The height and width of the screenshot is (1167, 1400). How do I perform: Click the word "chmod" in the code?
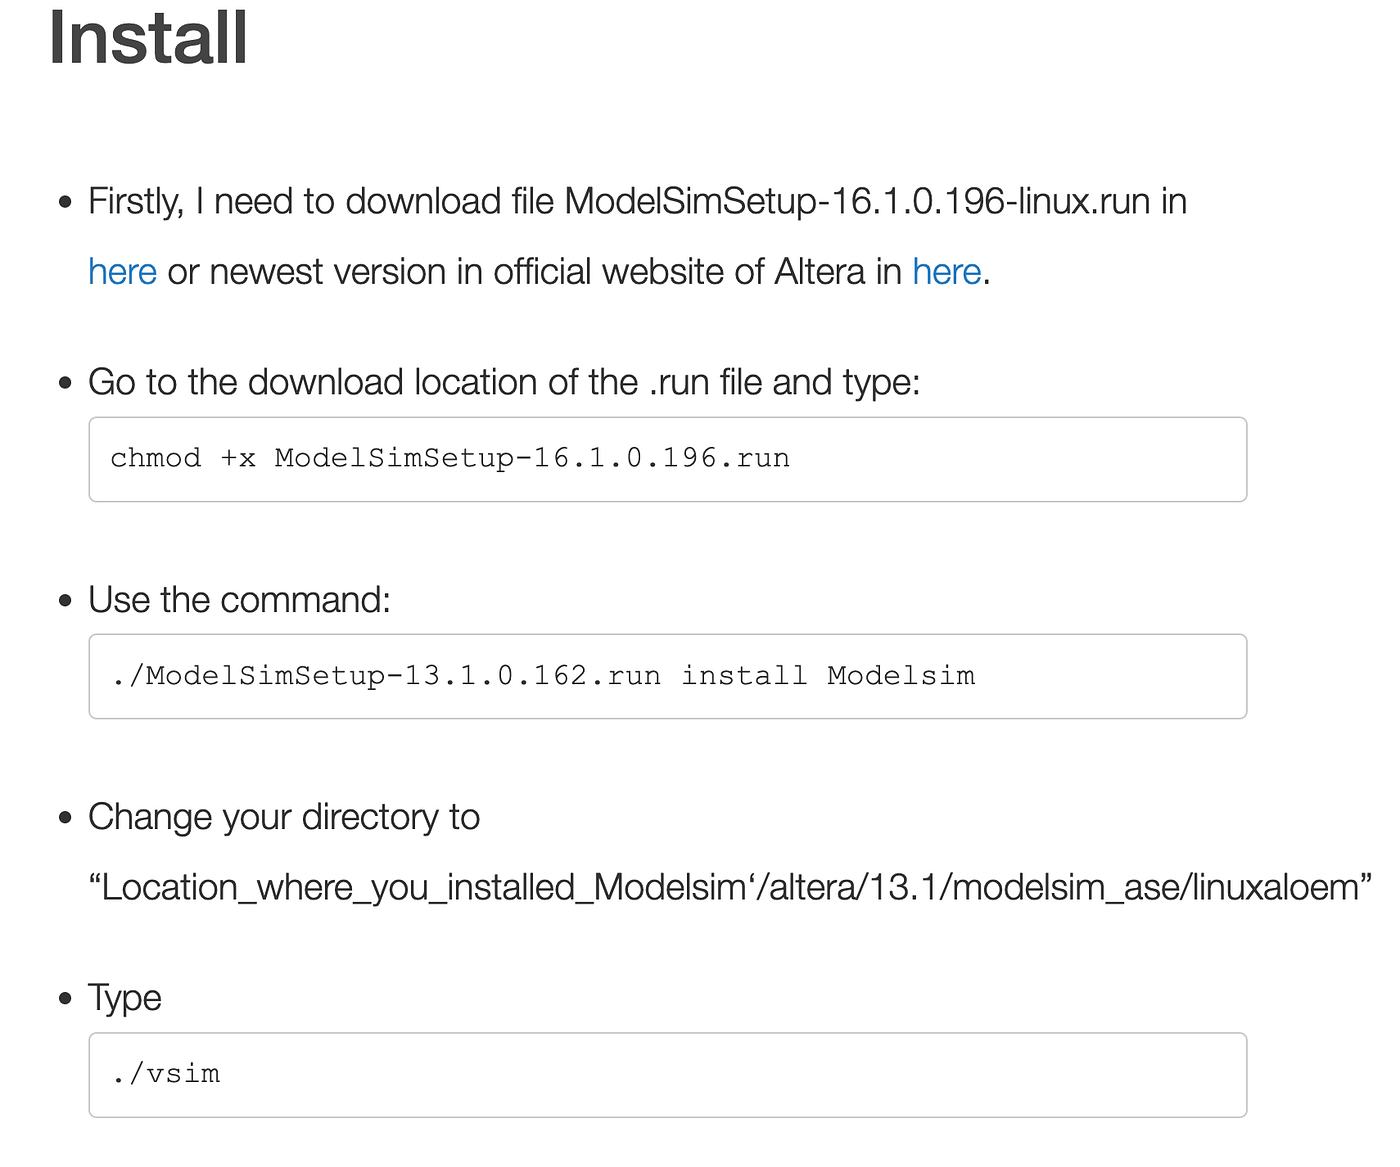coord(155,459)
